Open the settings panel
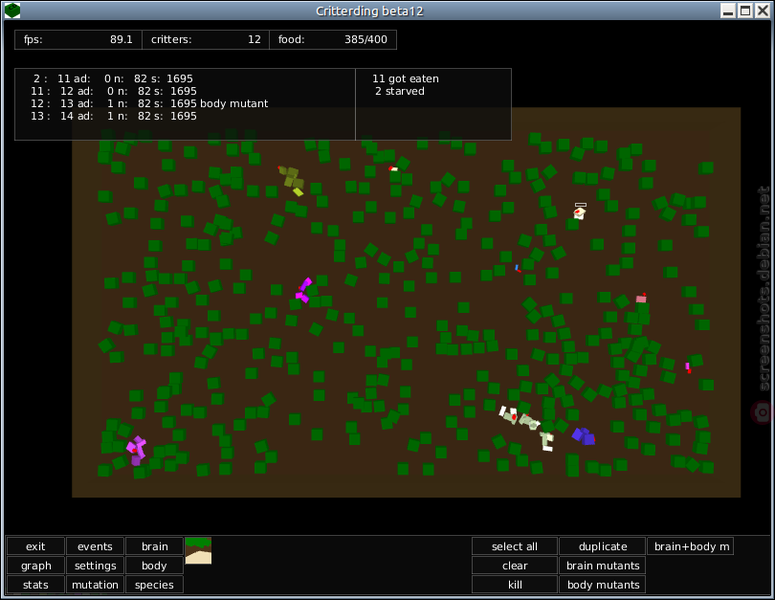Image resolution: width=775 pixels, height=600 pixels. coord(95,565)
